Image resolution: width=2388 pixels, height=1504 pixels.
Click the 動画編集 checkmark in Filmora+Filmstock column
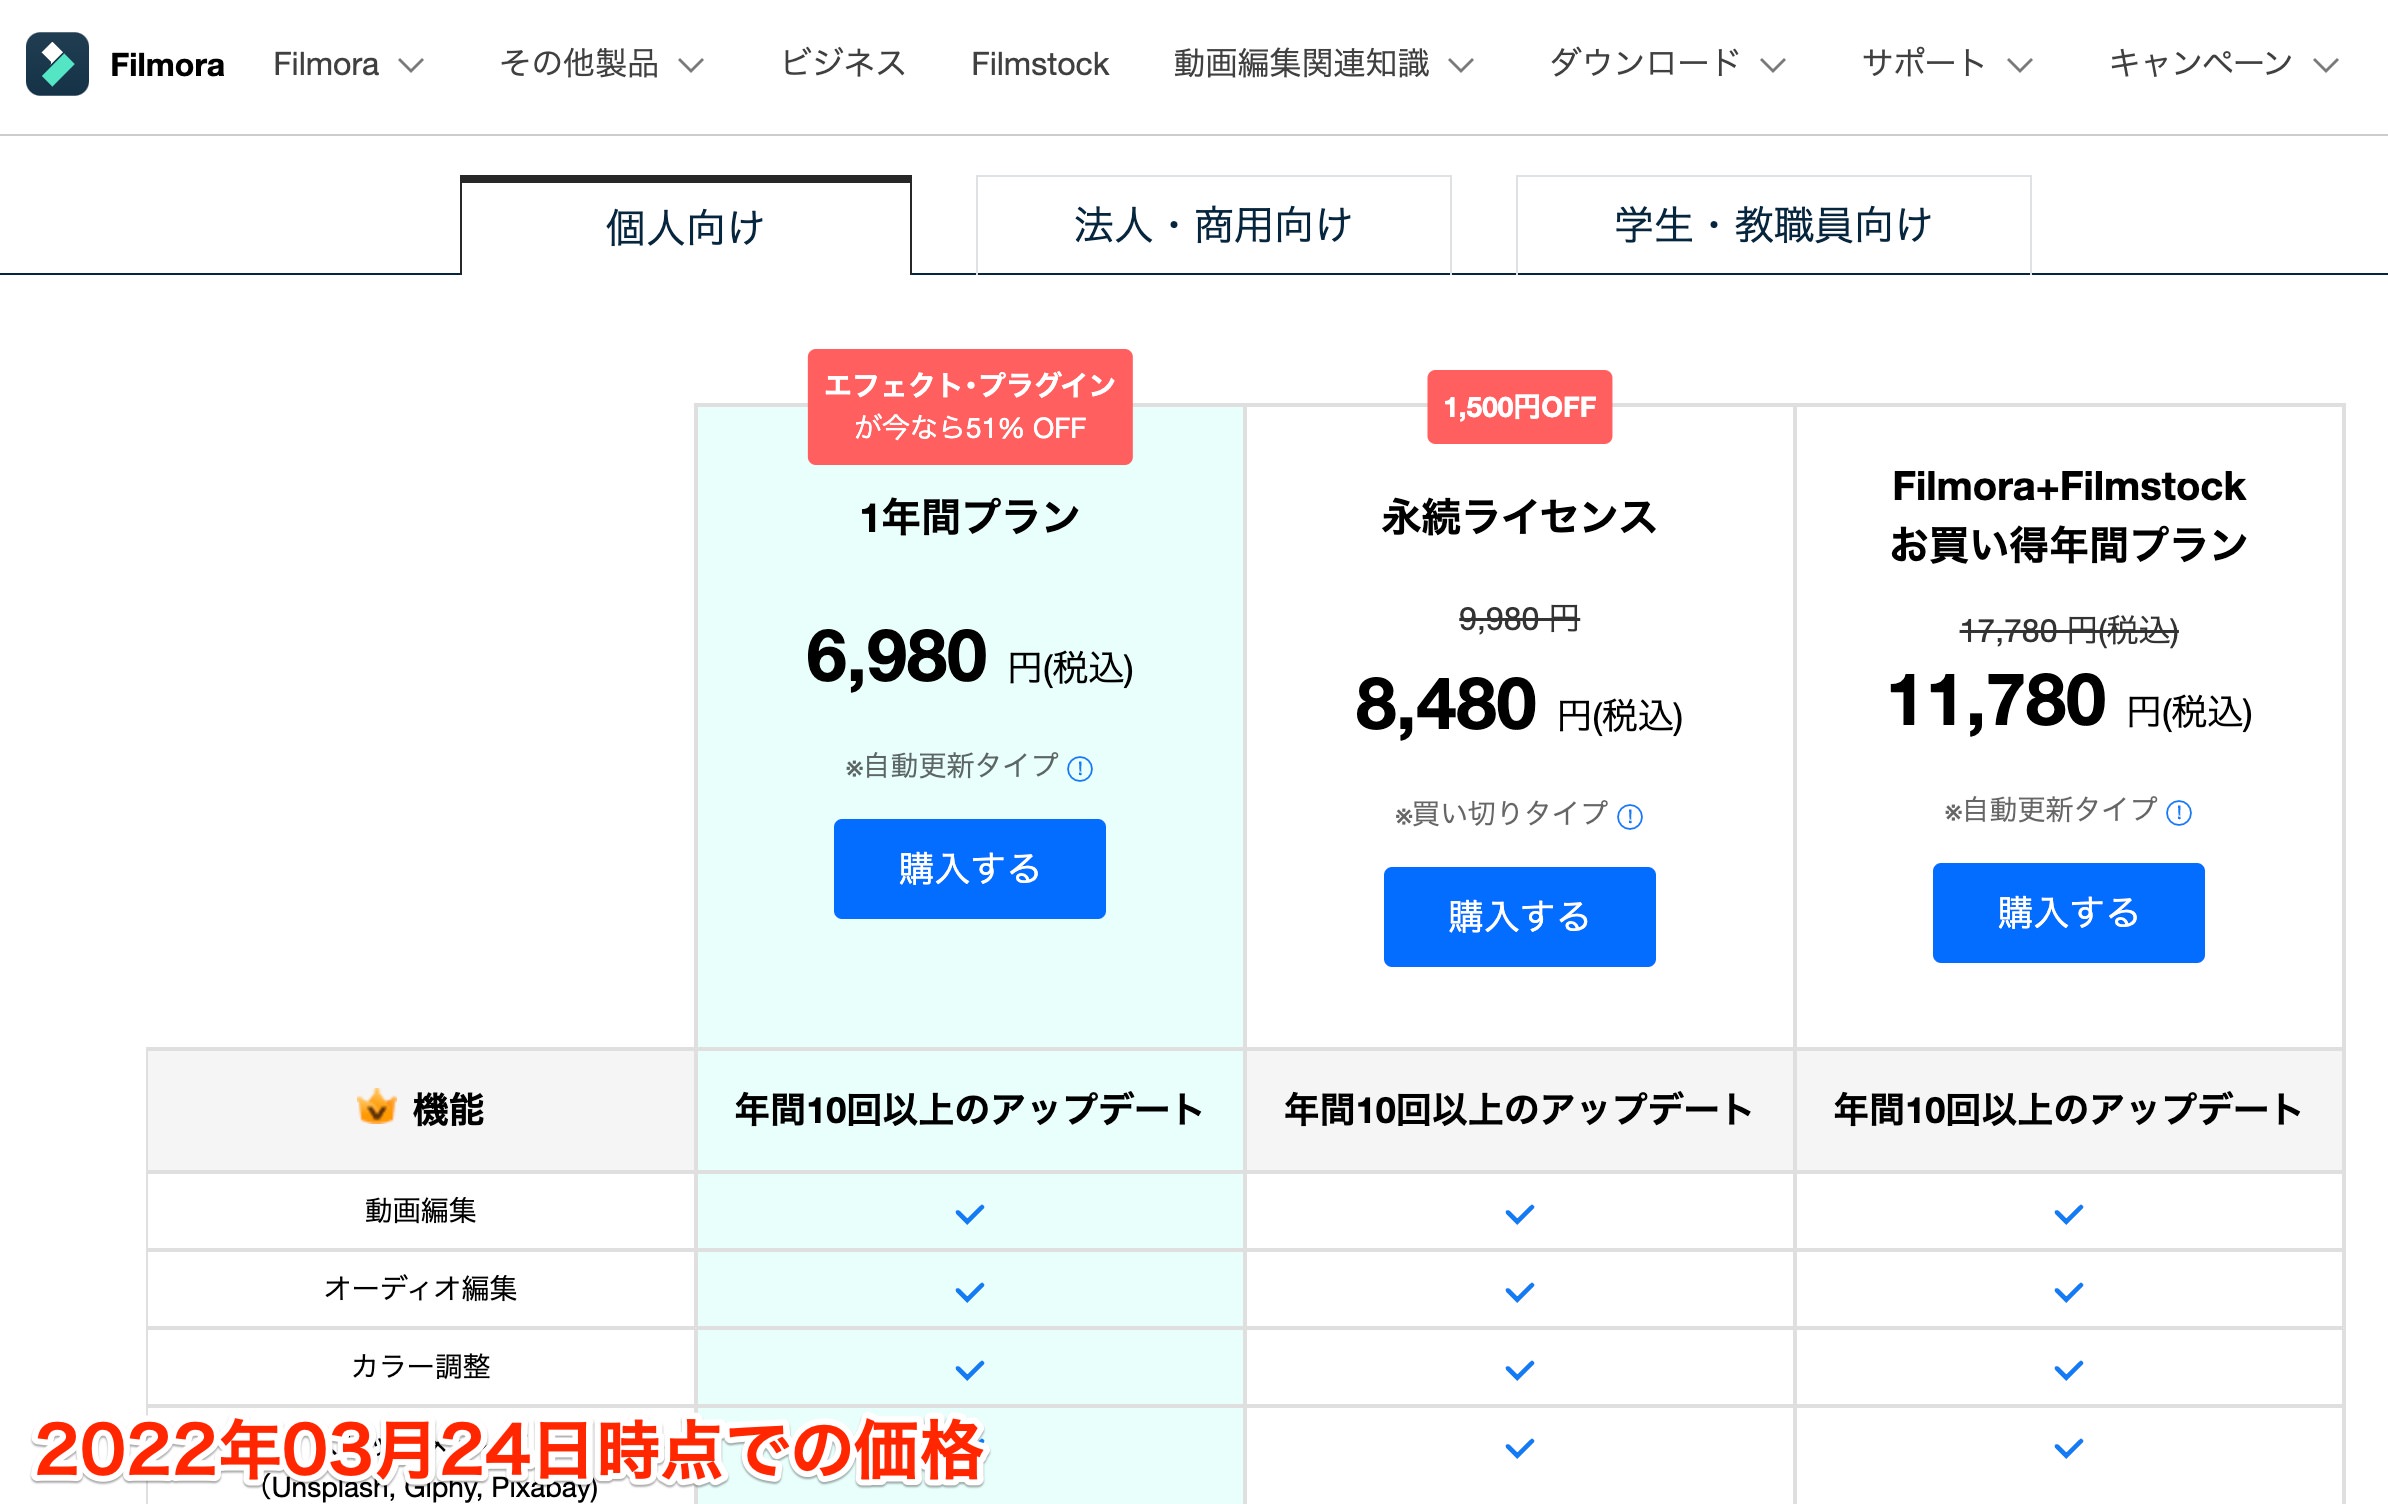pyautogui.click(x=2069, y=1214)
